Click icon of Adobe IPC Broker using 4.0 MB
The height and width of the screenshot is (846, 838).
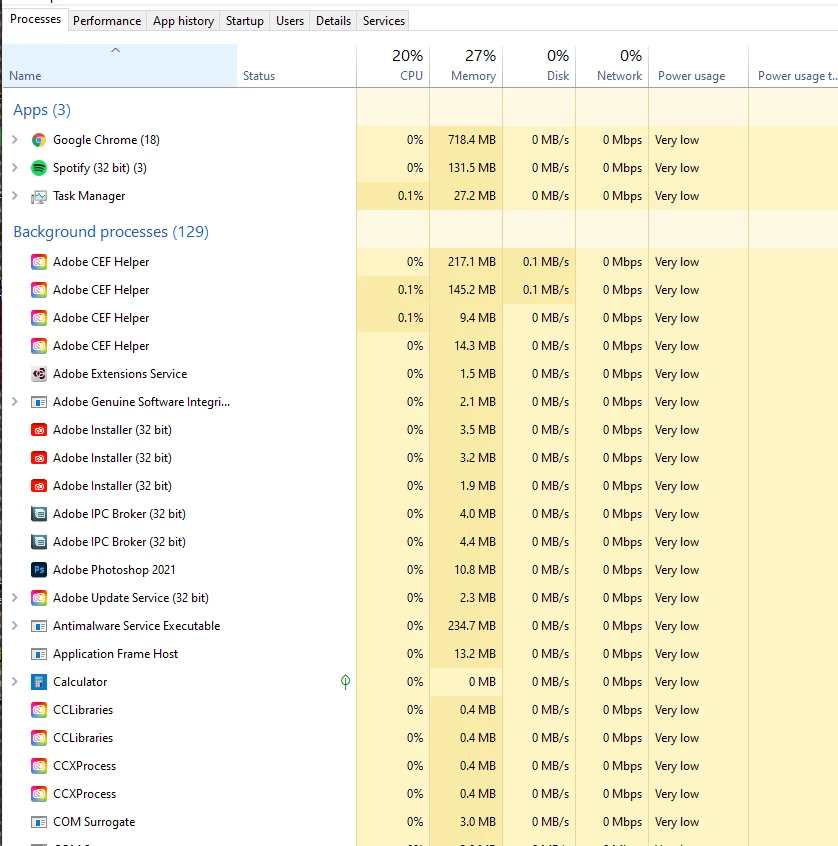coord(39,514)
